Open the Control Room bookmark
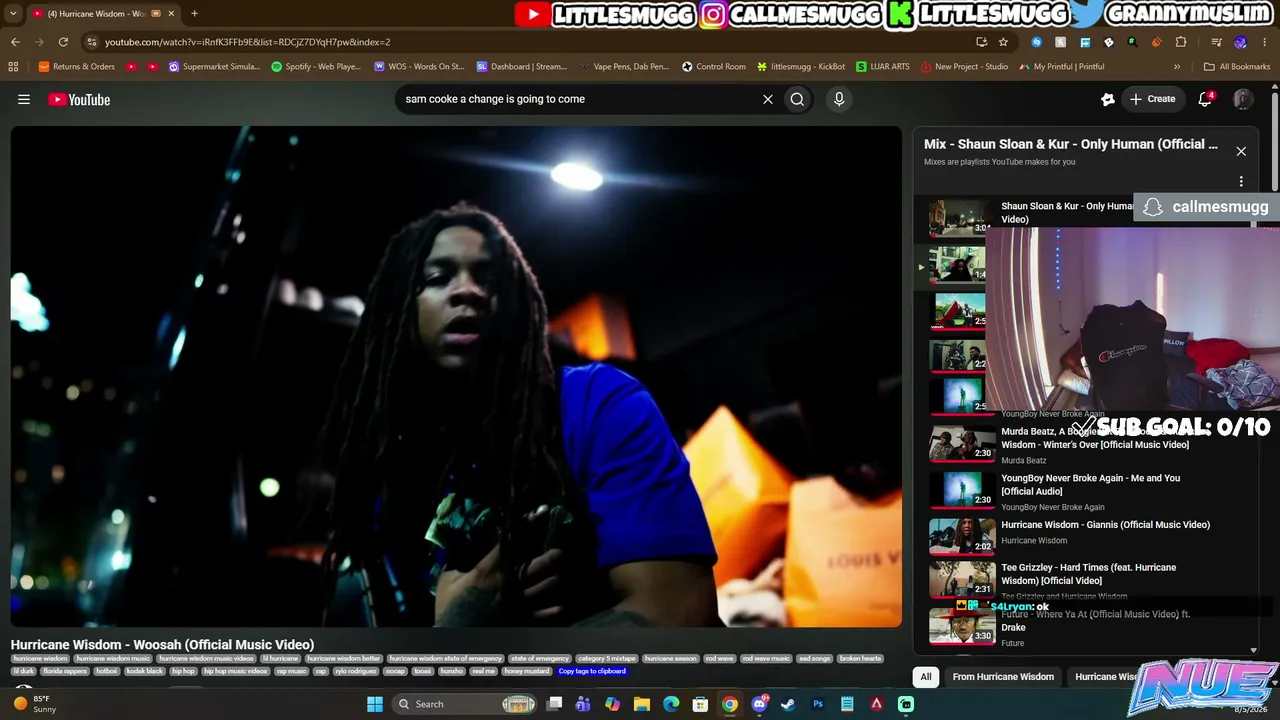This screenshot has height=720, width=1280. point(714,67)
